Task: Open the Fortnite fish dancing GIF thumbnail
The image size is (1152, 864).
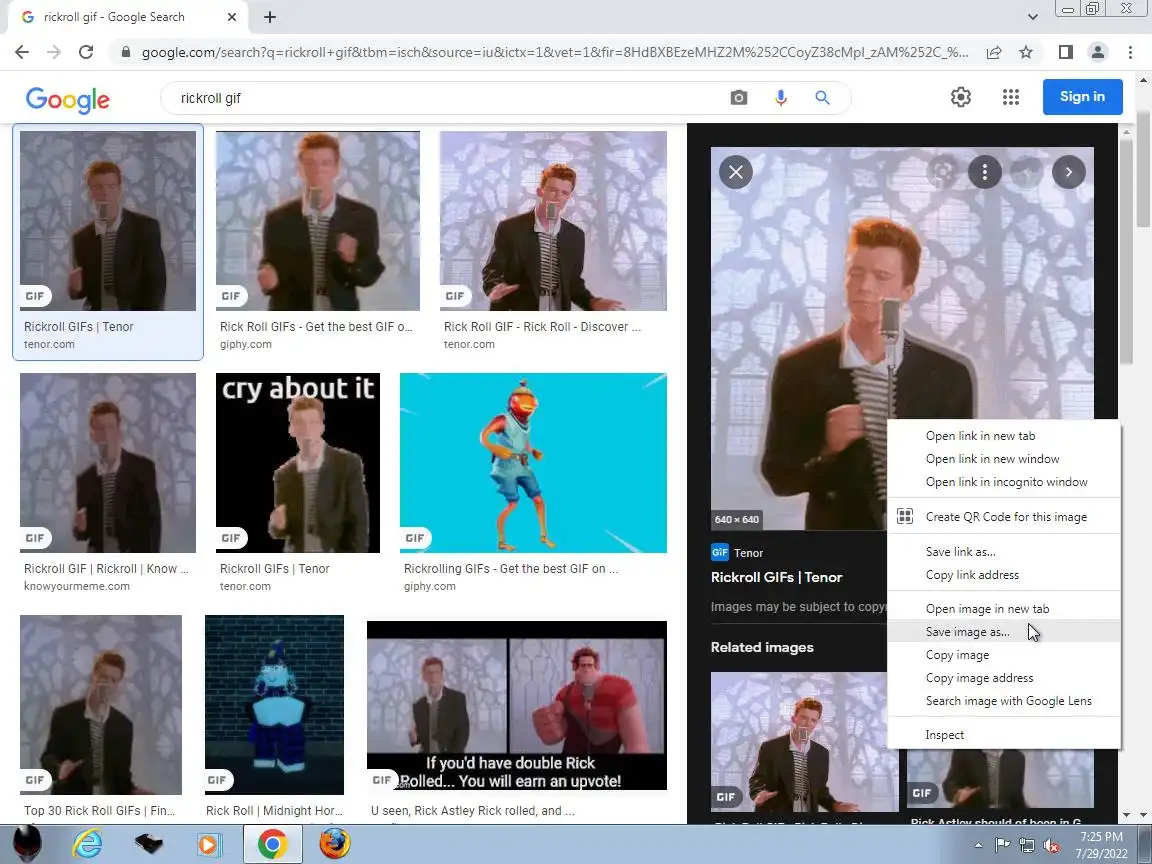Action: point(533,463)
